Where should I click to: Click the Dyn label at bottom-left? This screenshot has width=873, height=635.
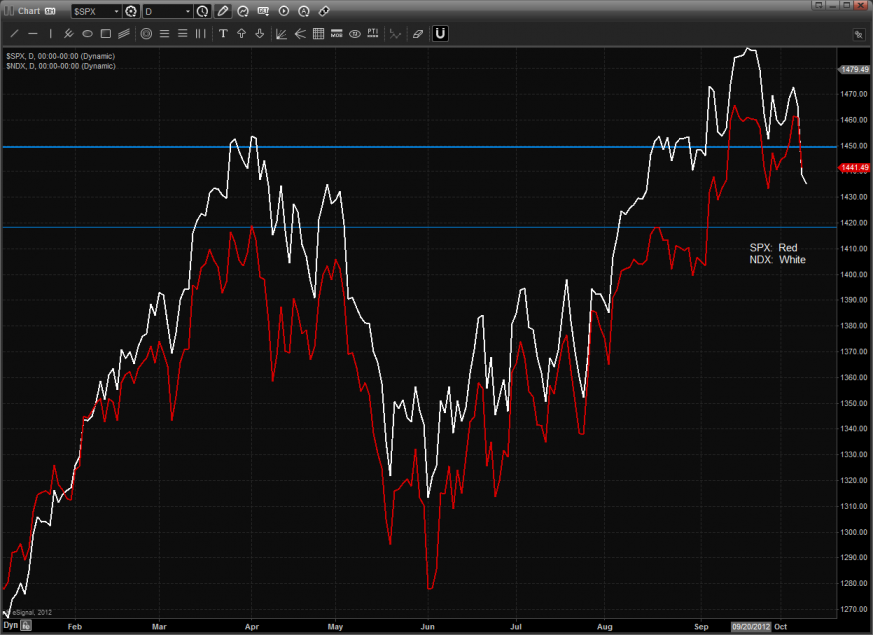pyautogui.click(x=11, y=626)
